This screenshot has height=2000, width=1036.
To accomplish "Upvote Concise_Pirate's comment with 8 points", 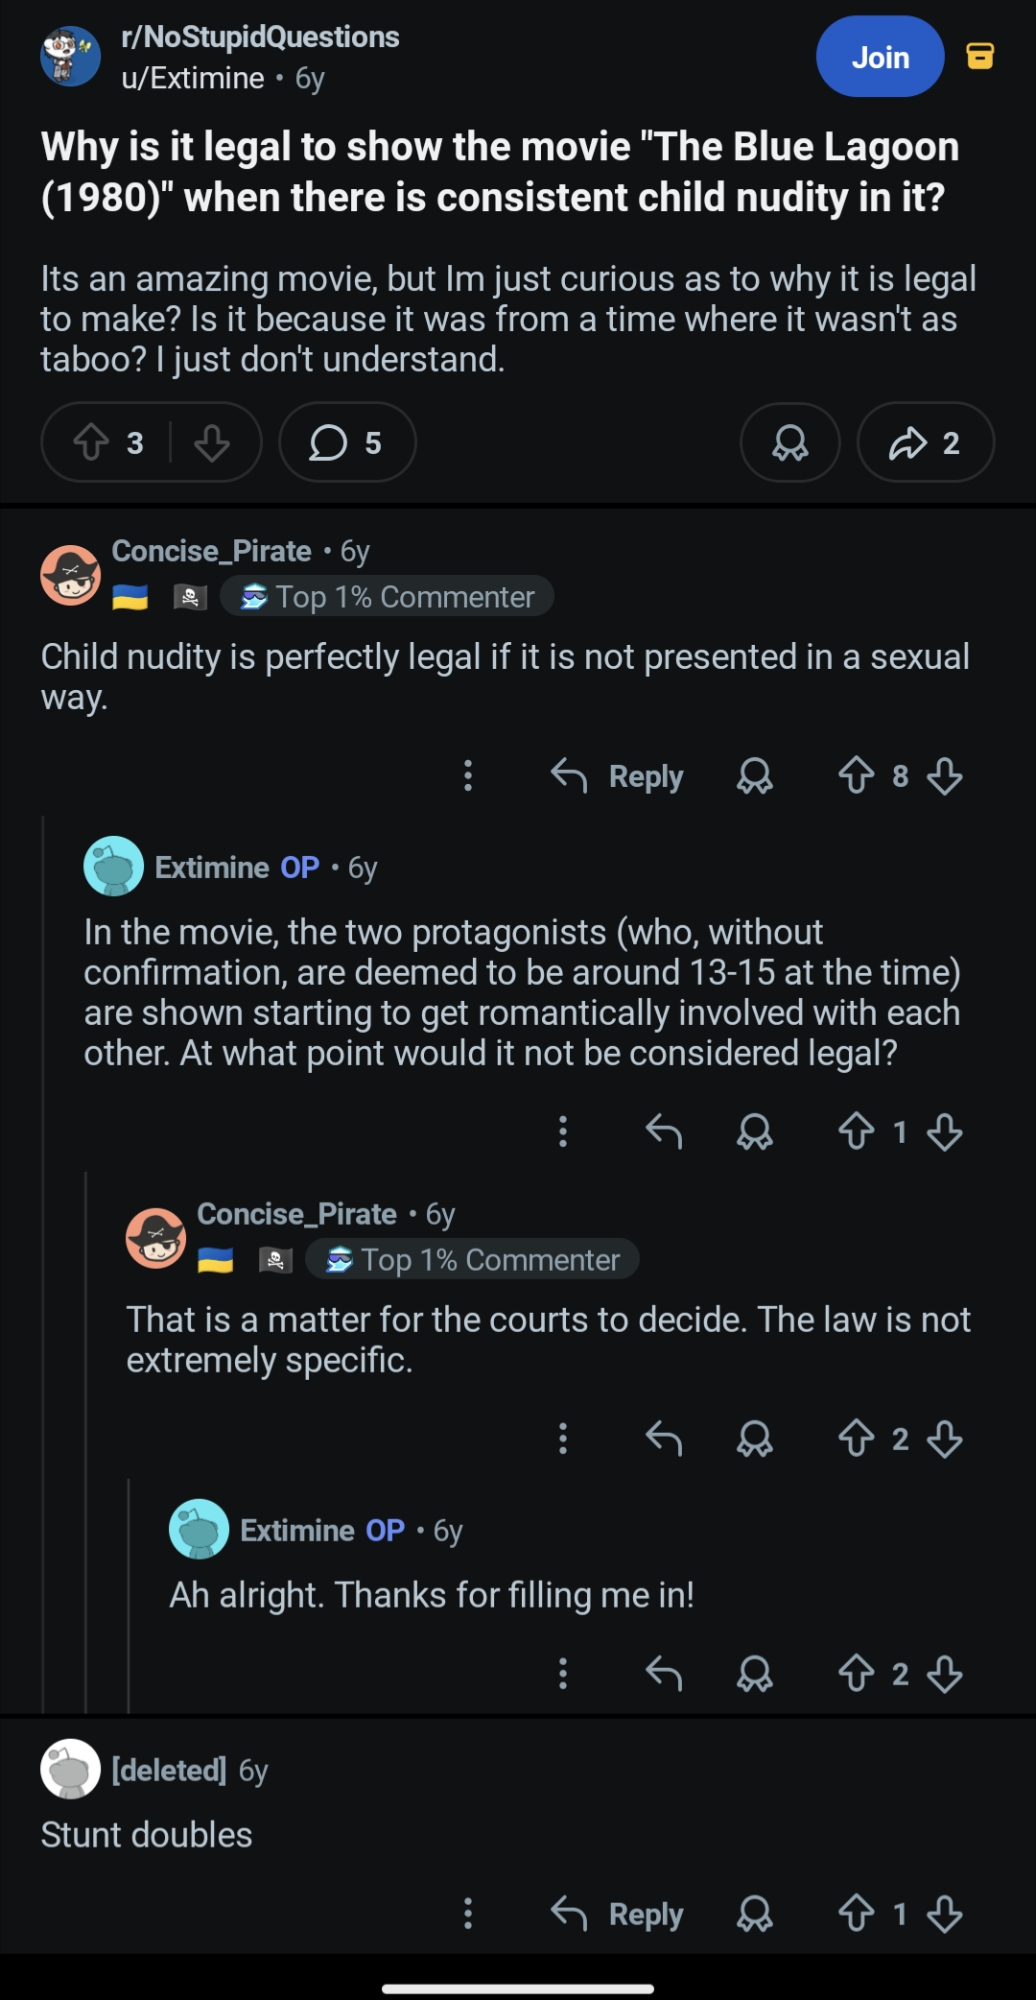I will 856,776.
